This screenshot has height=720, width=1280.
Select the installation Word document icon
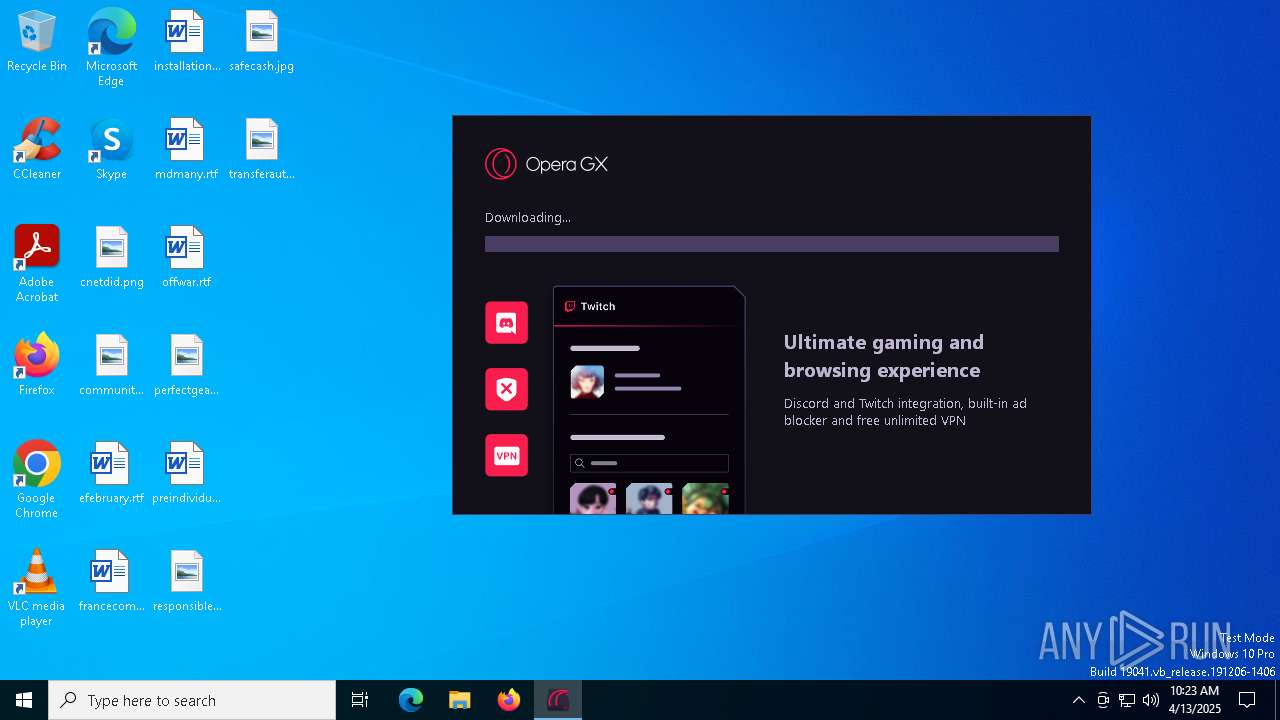187,42
